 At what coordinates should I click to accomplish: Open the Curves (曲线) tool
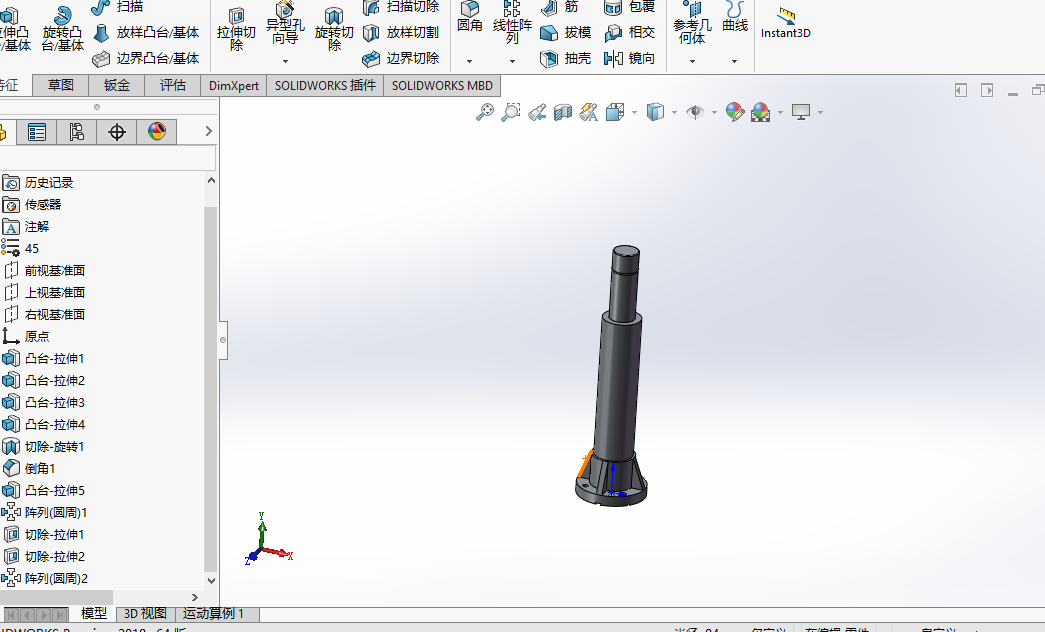(734, 17)
